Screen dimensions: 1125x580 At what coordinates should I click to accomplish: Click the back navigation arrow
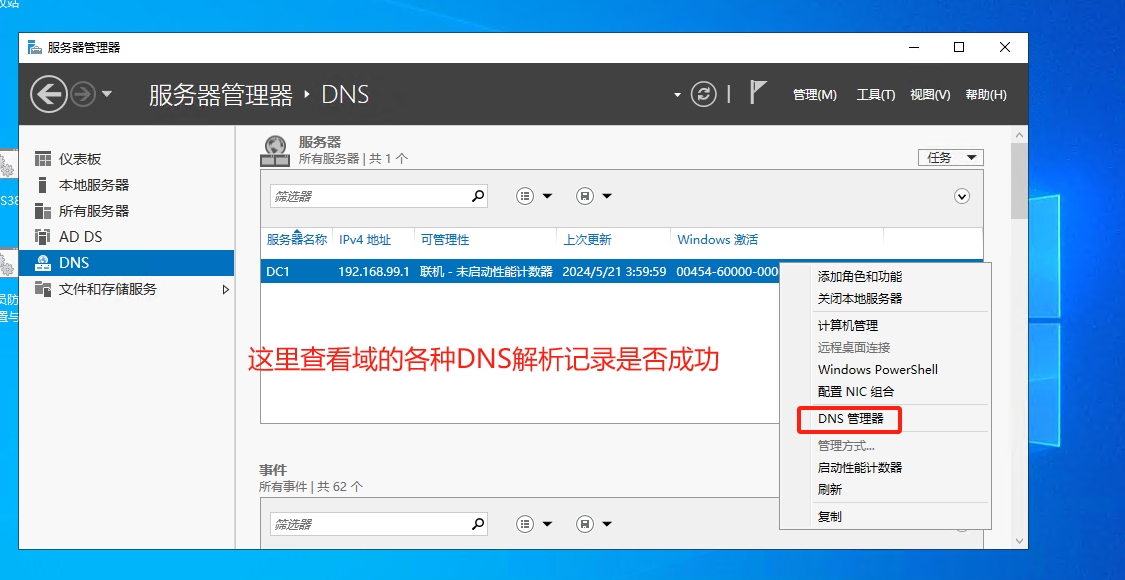coord(49,94)
